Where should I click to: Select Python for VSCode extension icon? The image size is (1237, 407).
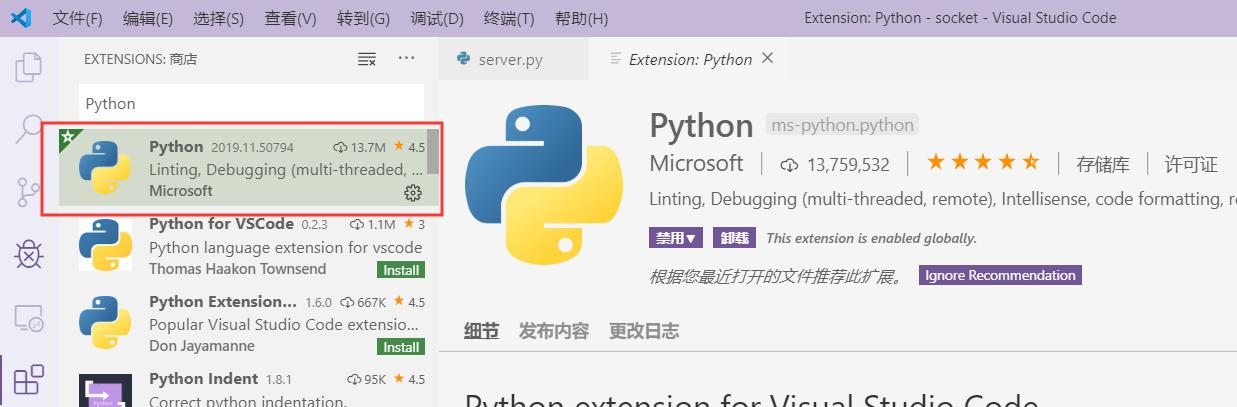(x=106, y=244)
